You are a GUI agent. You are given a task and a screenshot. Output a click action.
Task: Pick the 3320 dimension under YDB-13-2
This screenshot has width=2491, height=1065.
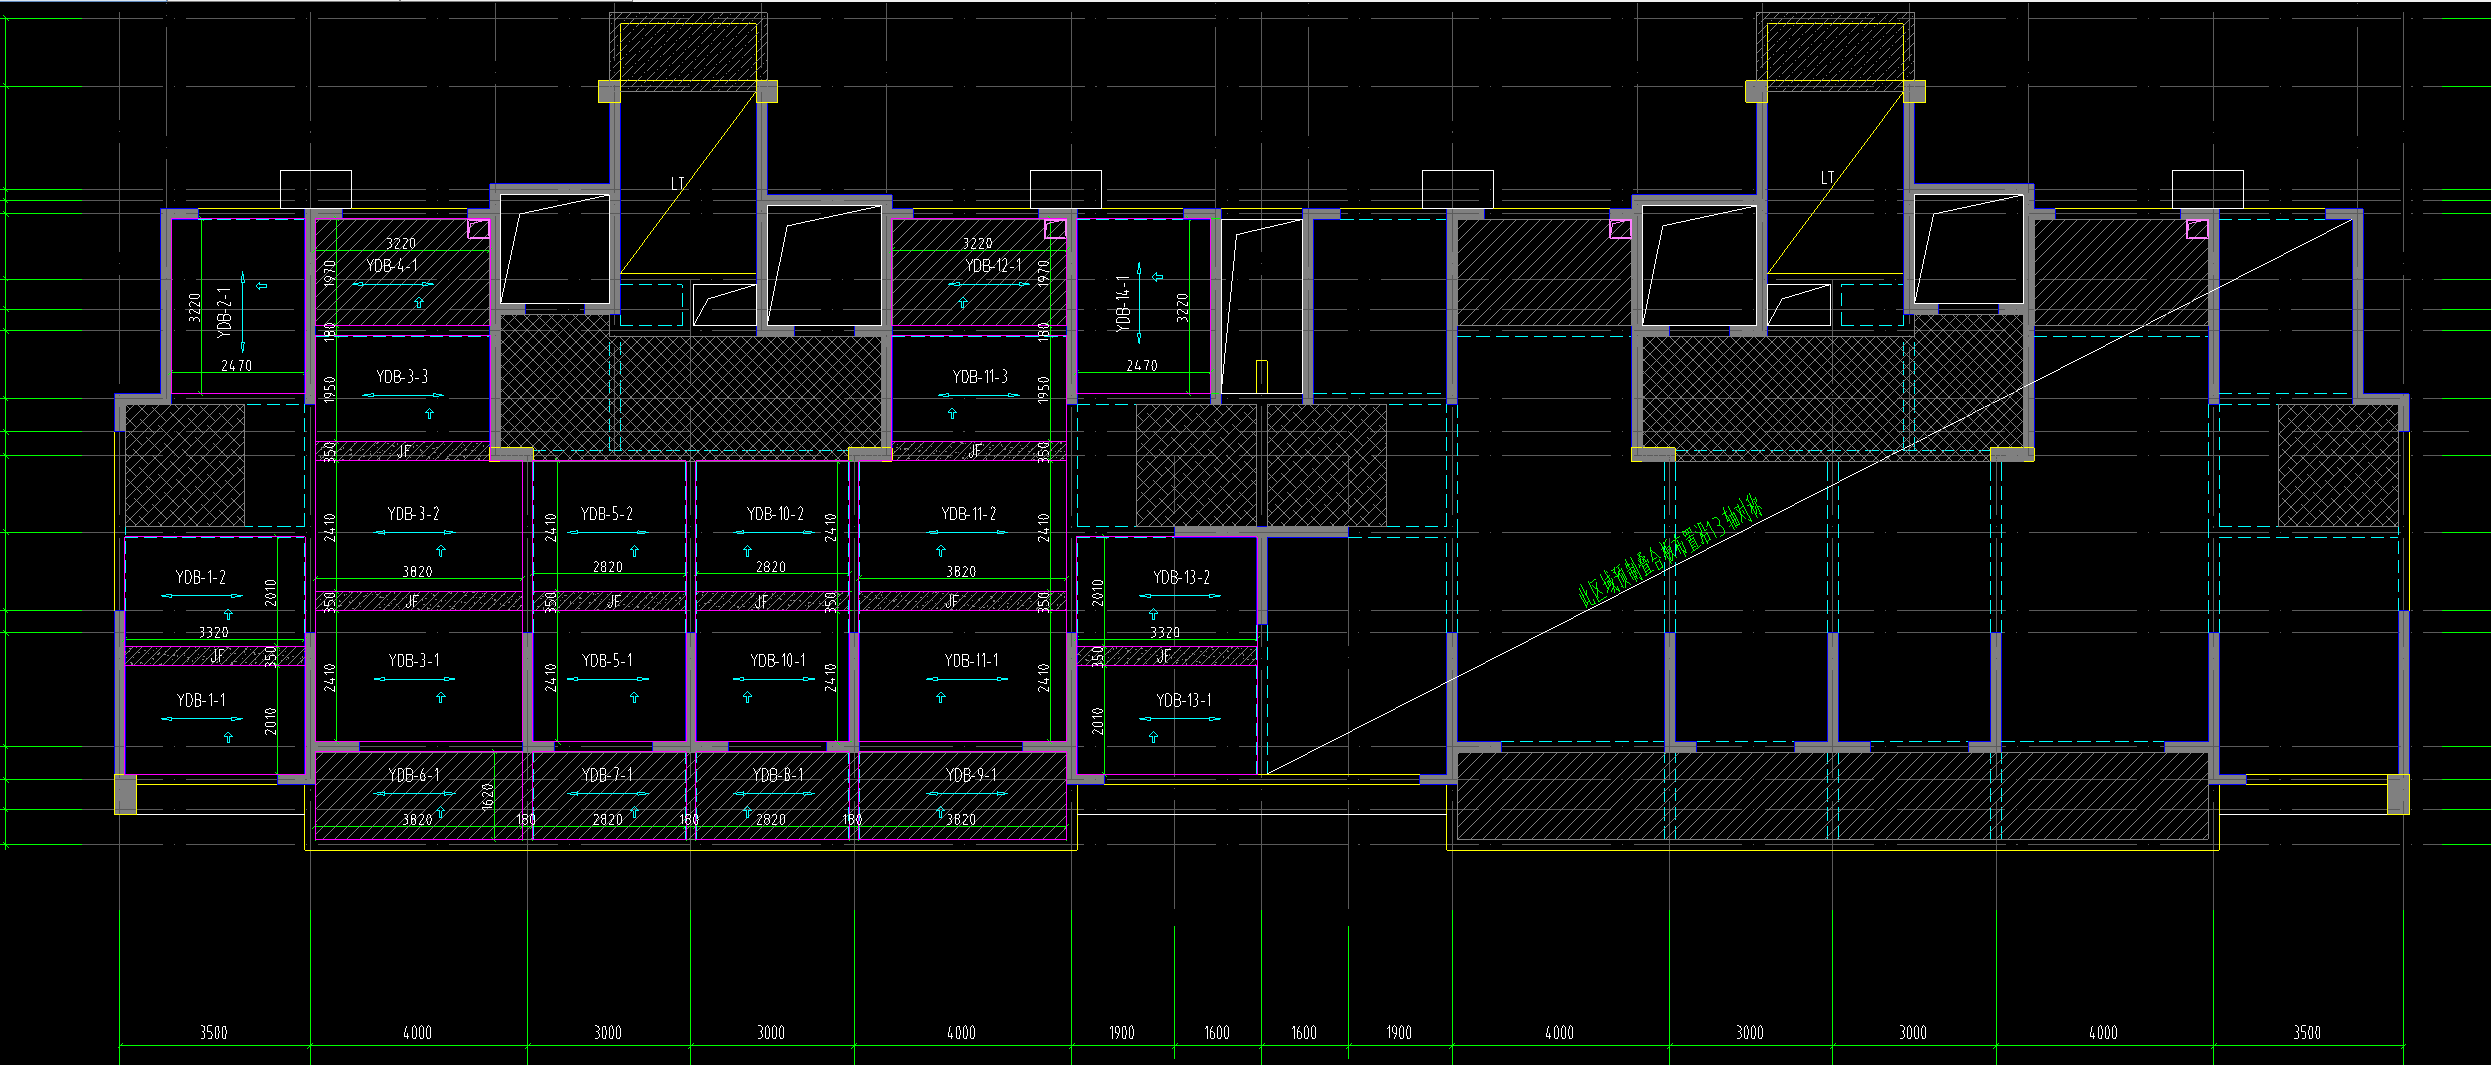[x=1165, y=633]
